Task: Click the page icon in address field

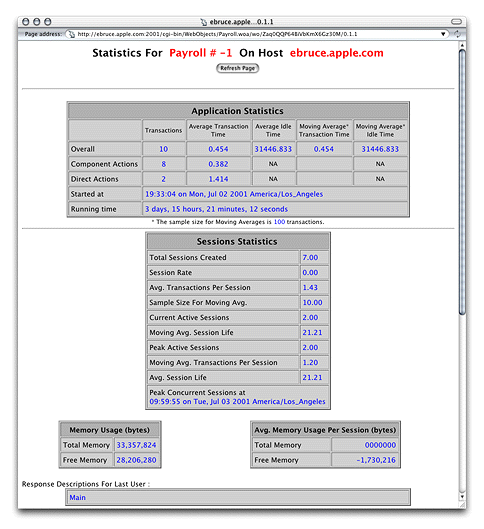Action: (x=72, y=34)
